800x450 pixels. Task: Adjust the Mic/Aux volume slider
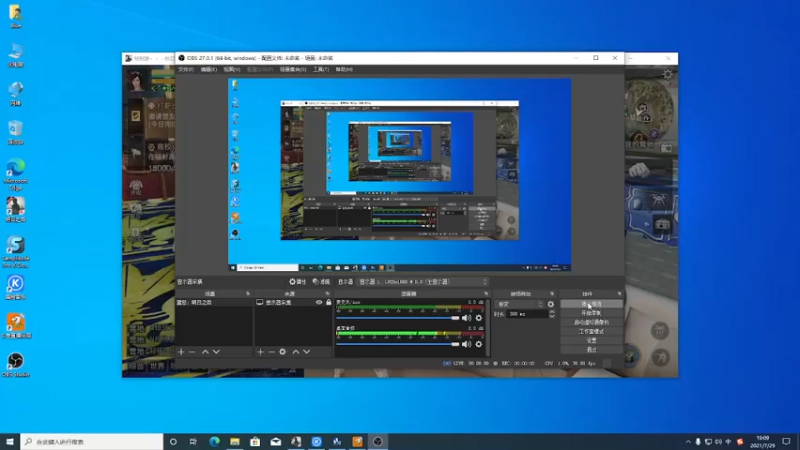(398, 318)
